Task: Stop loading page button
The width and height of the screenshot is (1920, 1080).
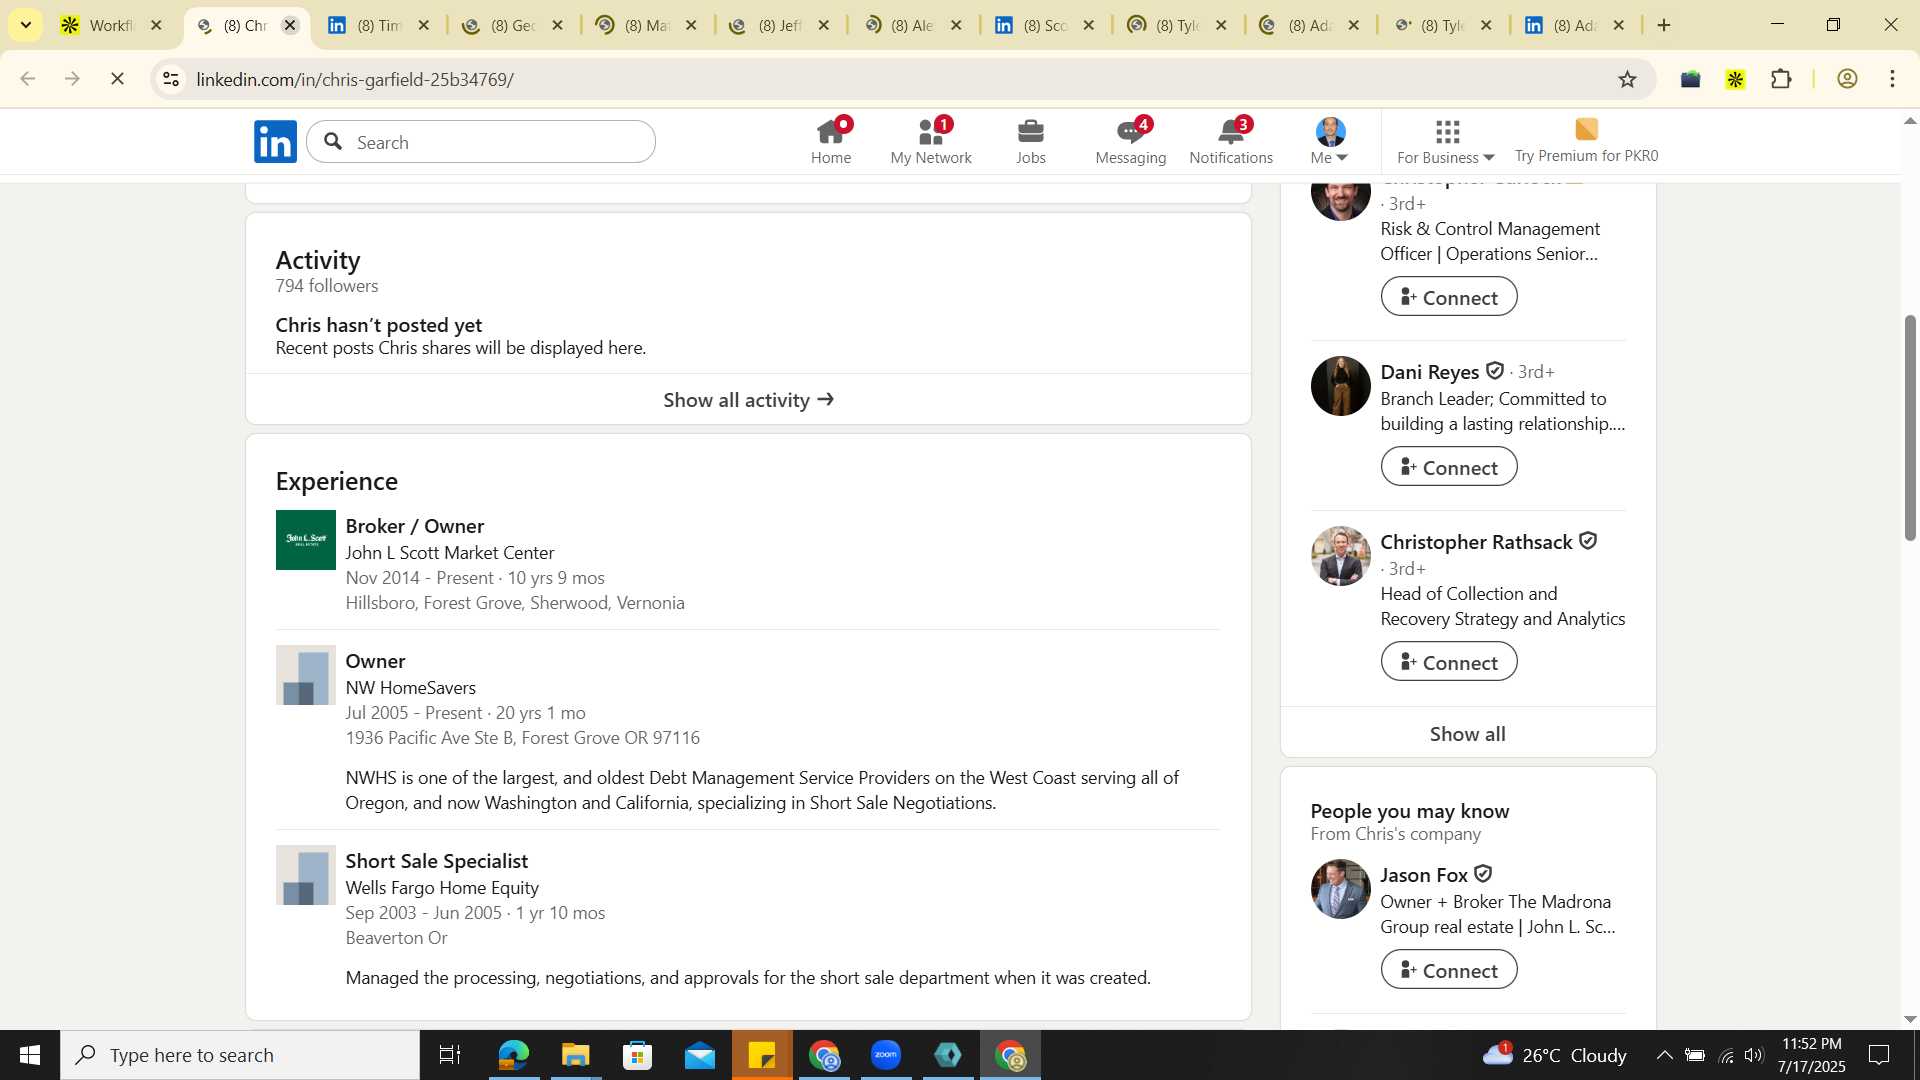Action: pos(117,79)
